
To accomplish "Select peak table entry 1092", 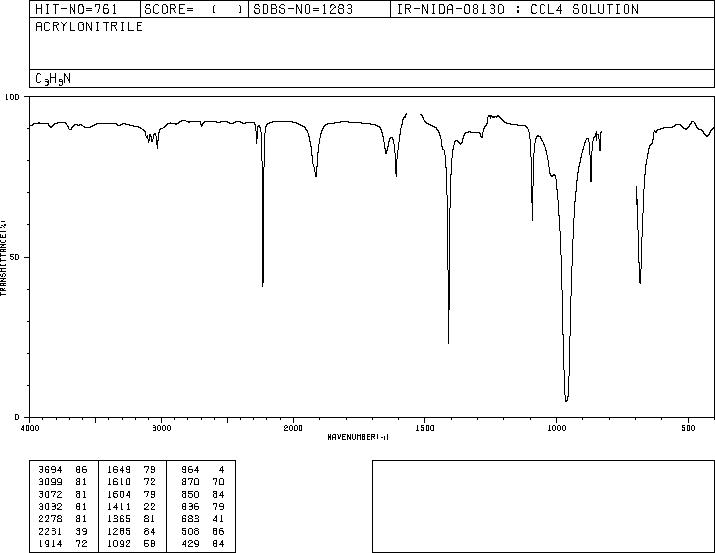I will [119, 543].
